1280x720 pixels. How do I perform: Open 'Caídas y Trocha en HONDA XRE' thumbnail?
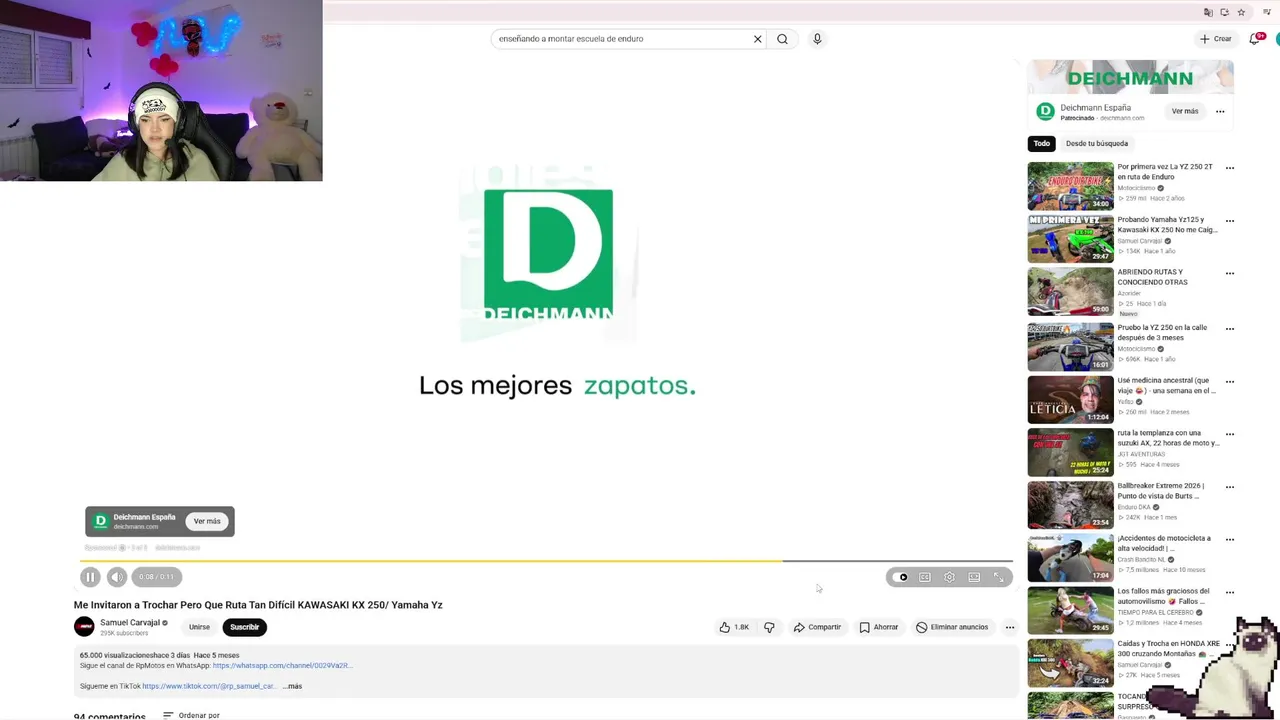[x=1070, y=663]
